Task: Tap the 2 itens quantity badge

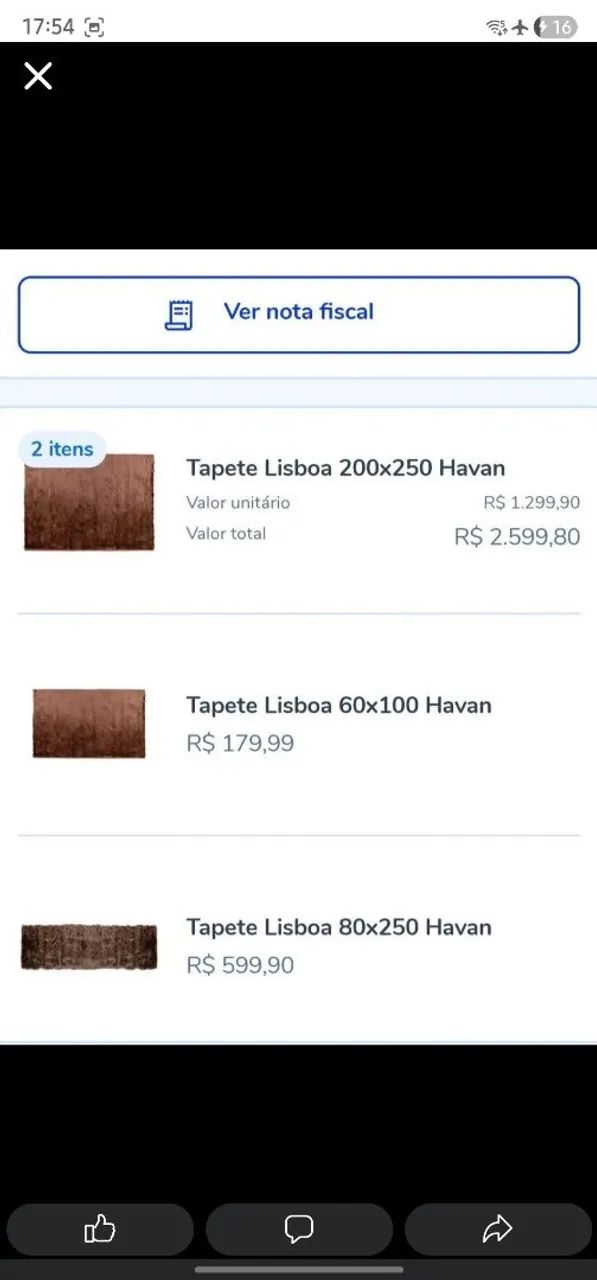Action: (x=62, y=448)
